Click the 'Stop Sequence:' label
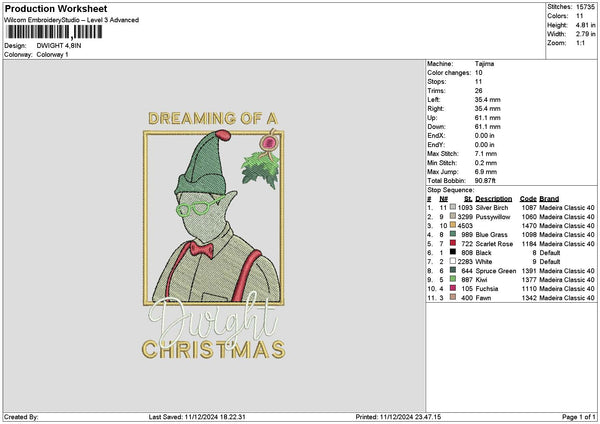 point(450,190)
